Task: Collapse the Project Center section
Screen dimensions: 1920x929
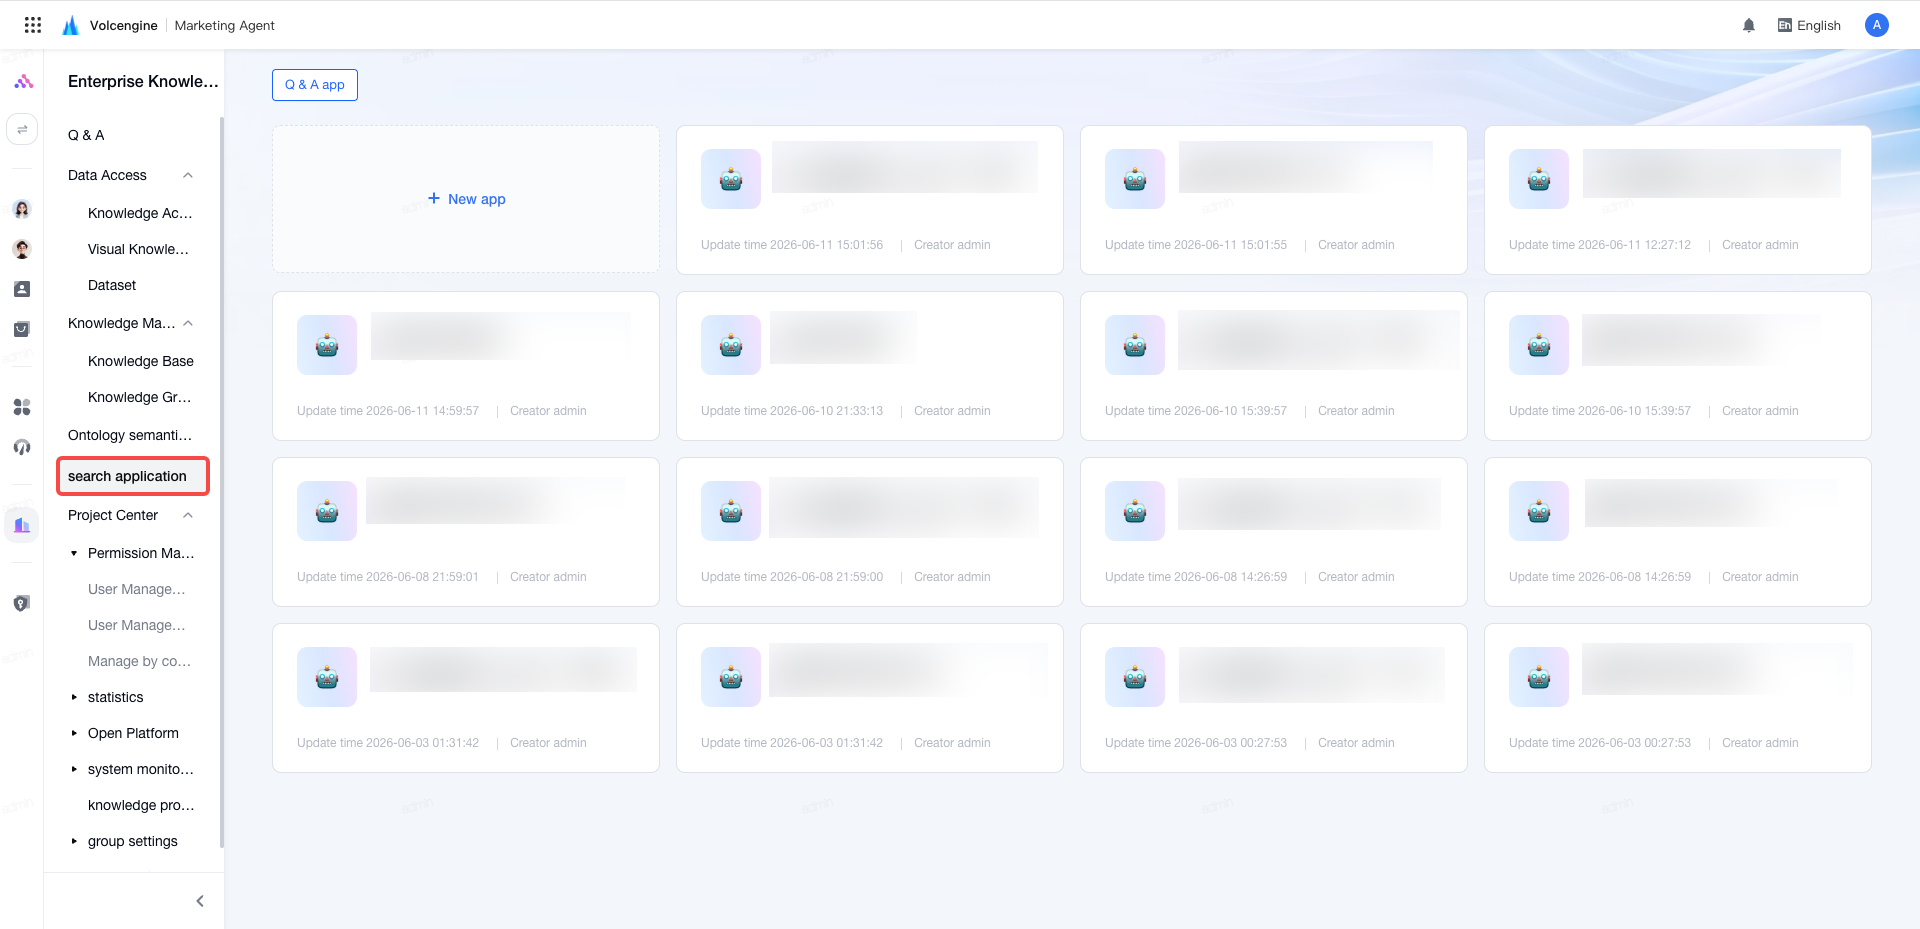Action: 188,515
